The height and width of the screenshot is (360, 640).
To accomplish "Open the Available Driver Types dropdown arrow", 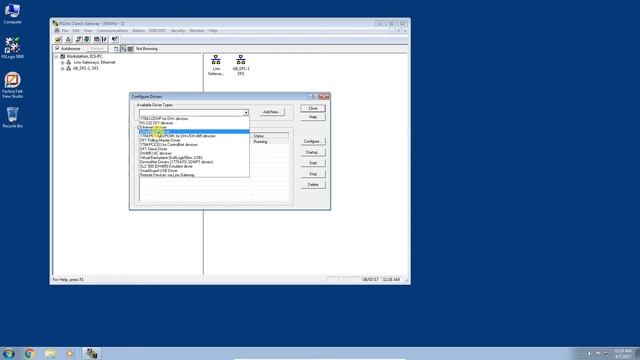I will tap(246, 112).
